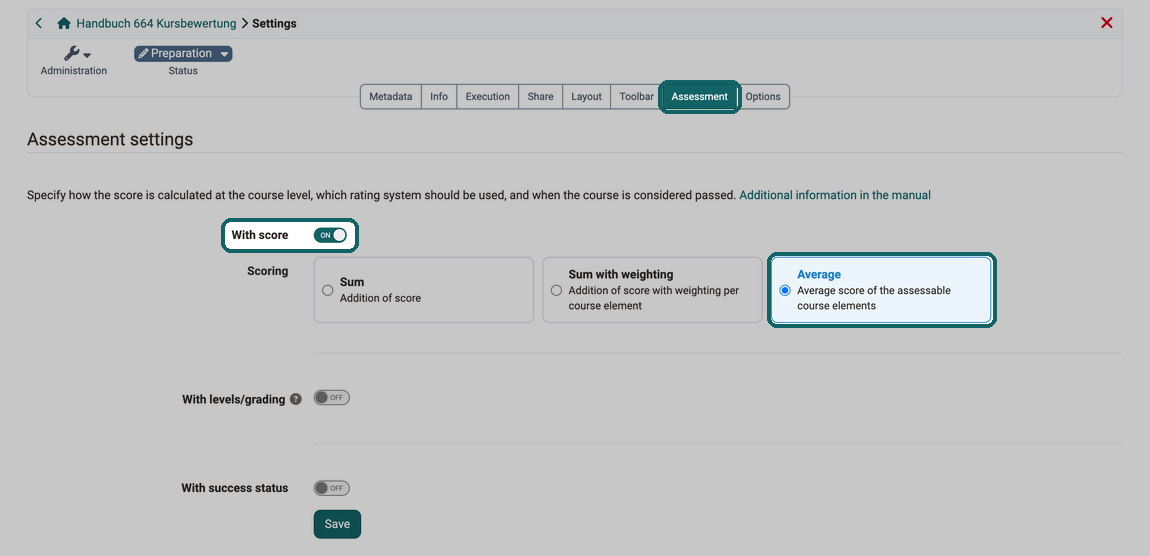Click the Status label under Preparation
The width and height of the screenshot is (1150, 556).
pos(183,71)
